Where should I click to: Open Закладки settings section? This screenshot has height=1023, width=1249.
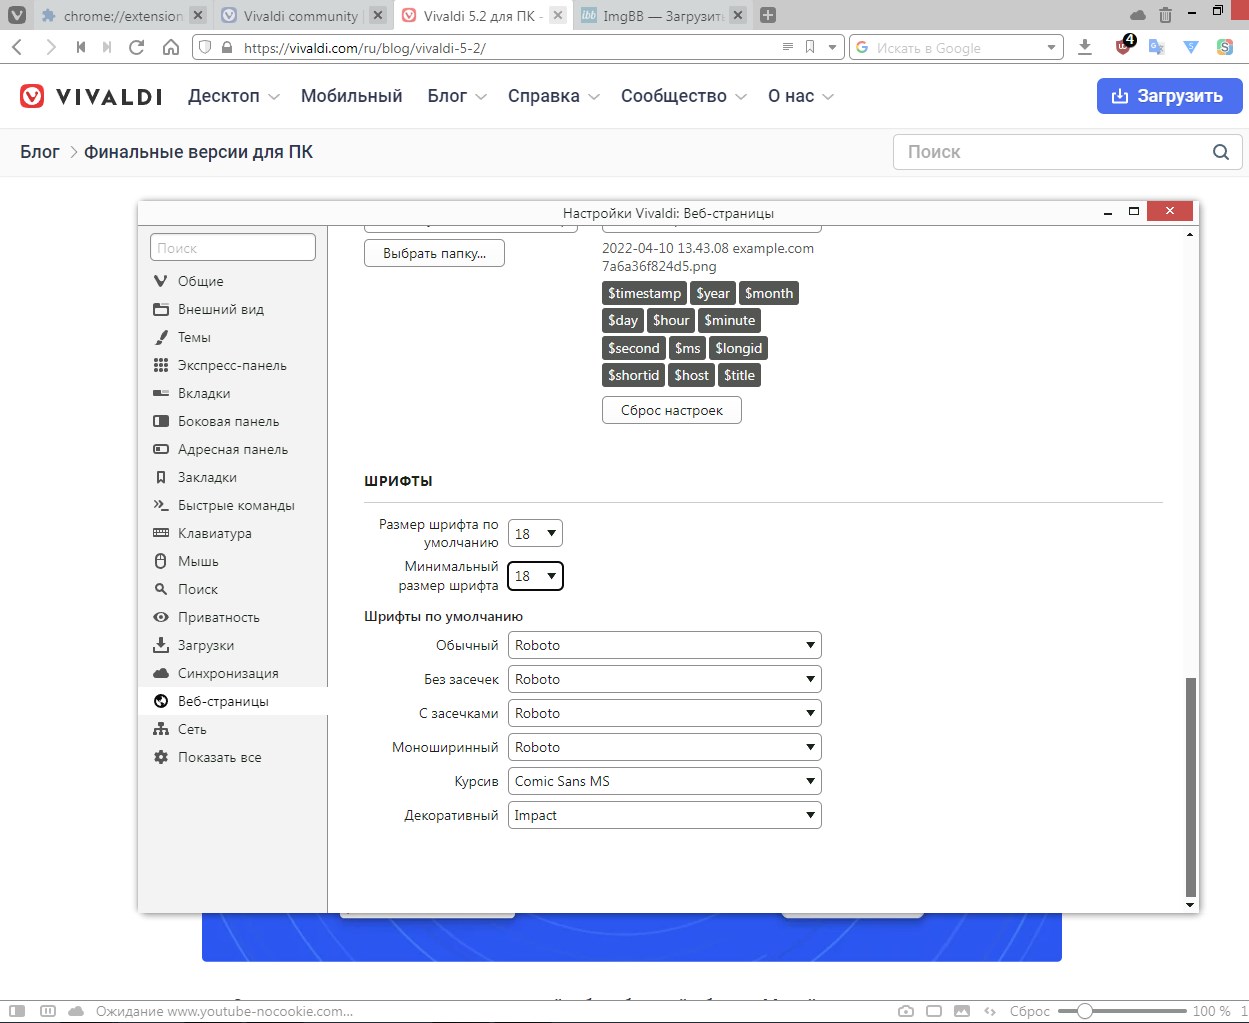tap(207, 477)
